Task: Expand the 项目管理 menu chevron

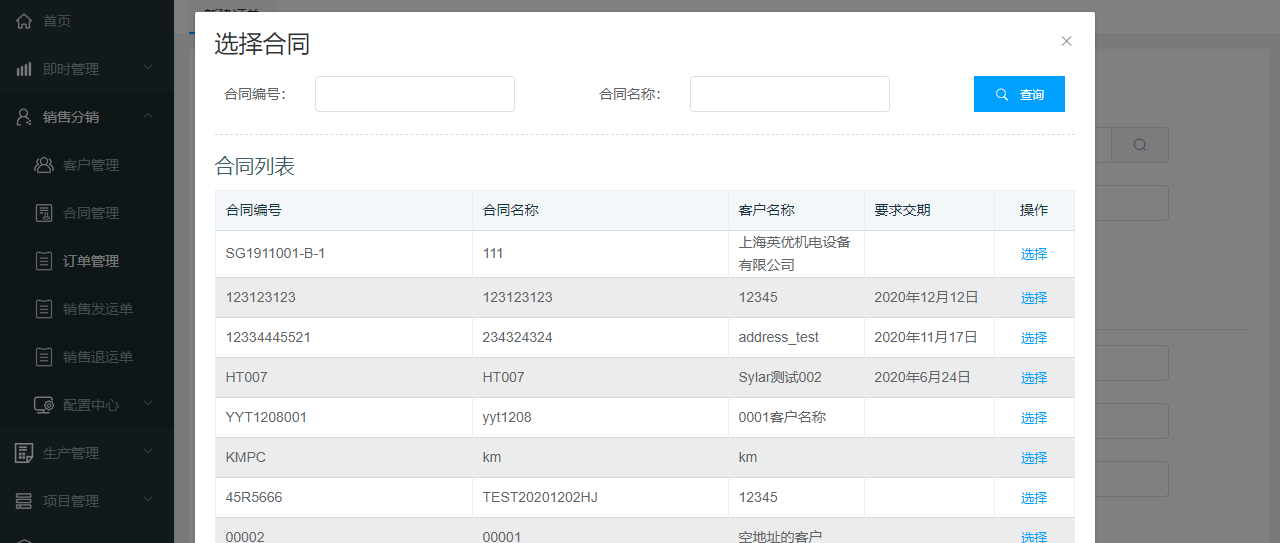Action: point(148,500)
